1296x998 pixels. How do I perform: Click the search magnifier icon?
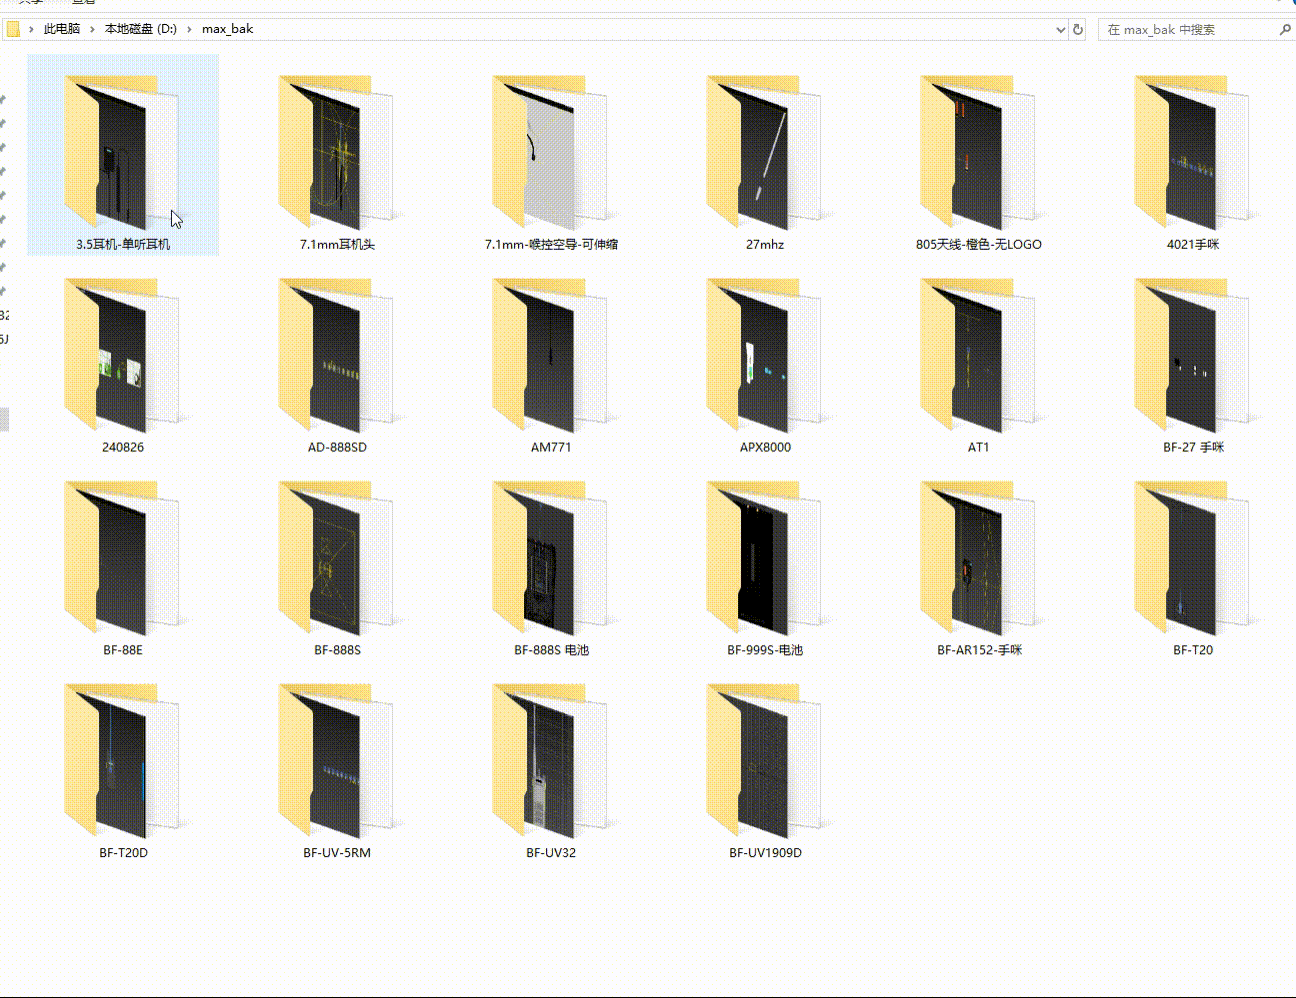tap(1285, 30)
